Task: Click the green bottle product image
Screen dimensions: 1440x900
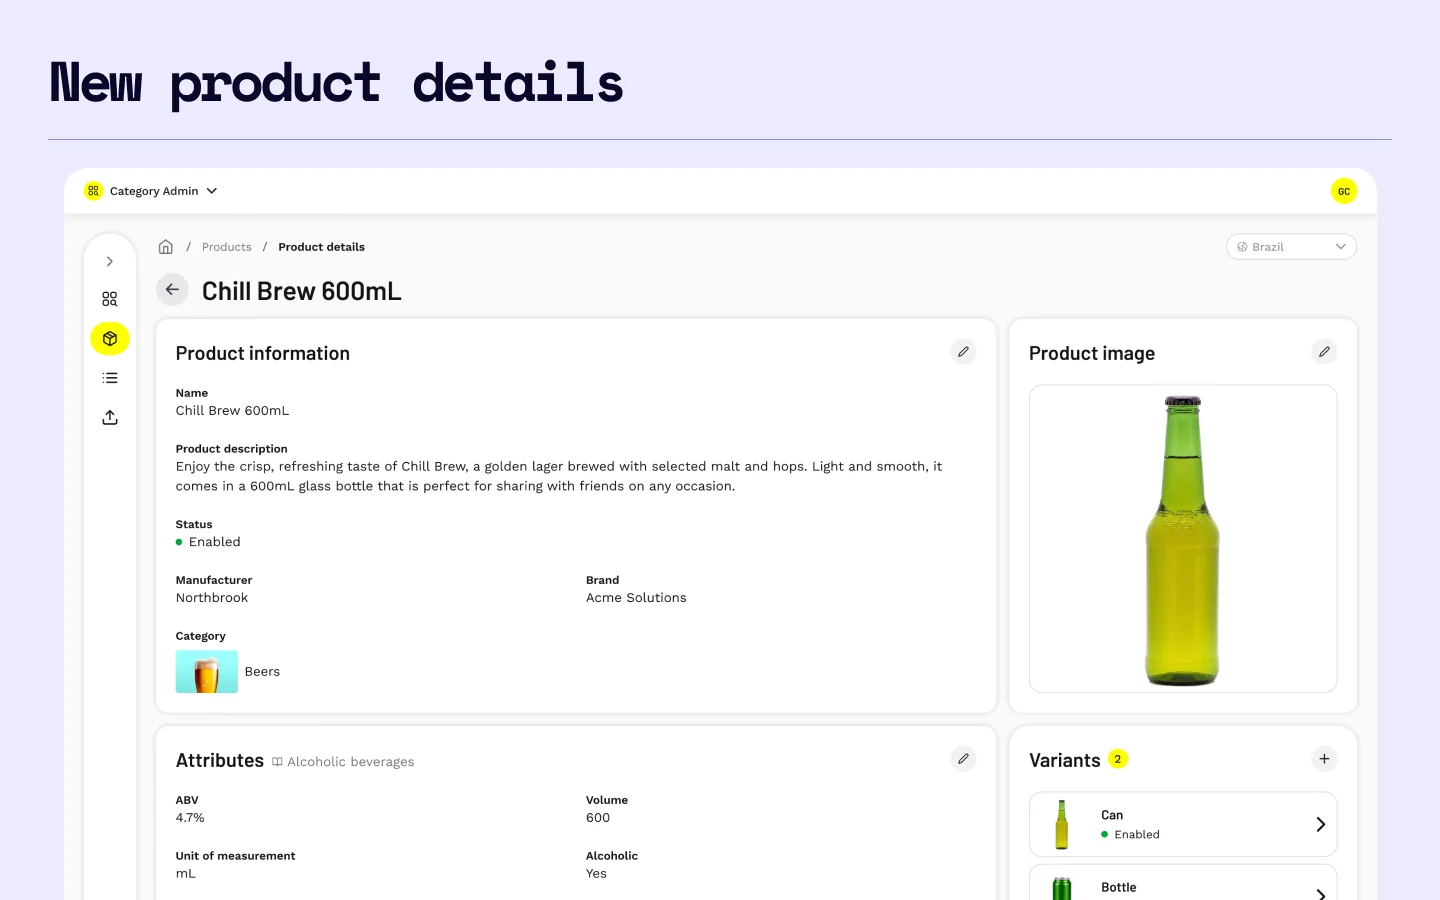Action: [1183, 540]
